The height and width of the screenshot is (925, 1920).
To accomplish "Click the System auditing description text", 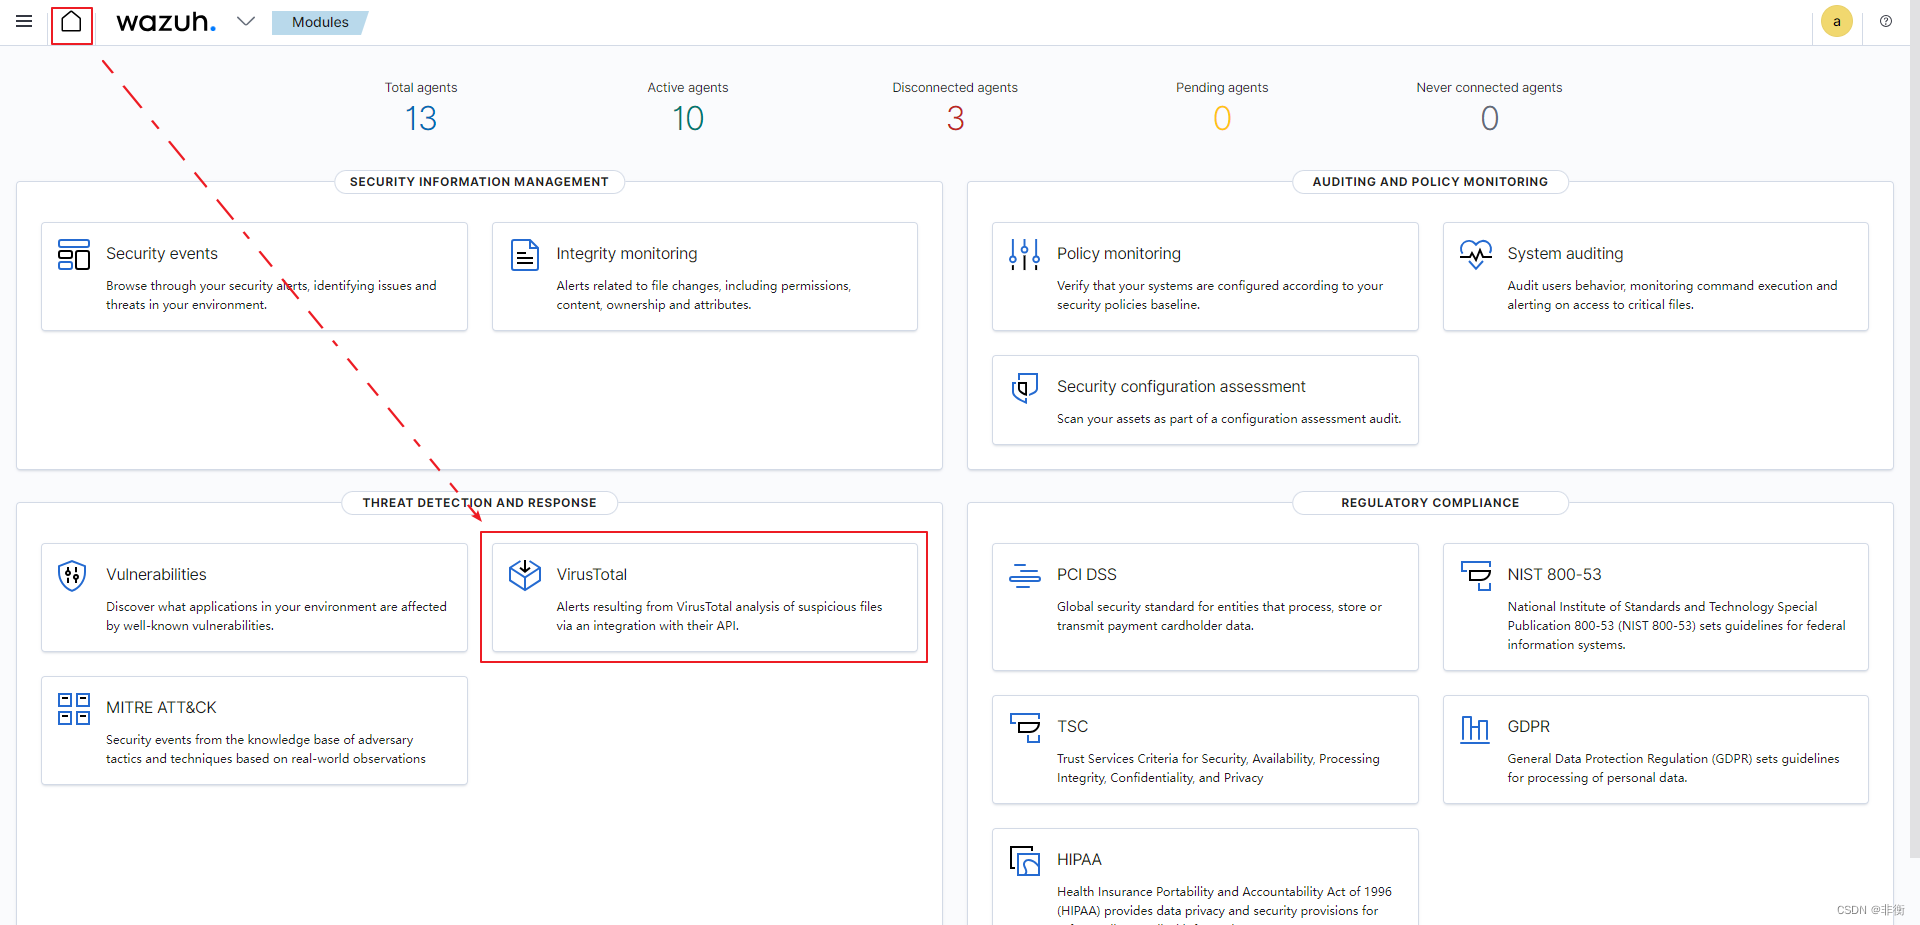I will click(1672, 295).
